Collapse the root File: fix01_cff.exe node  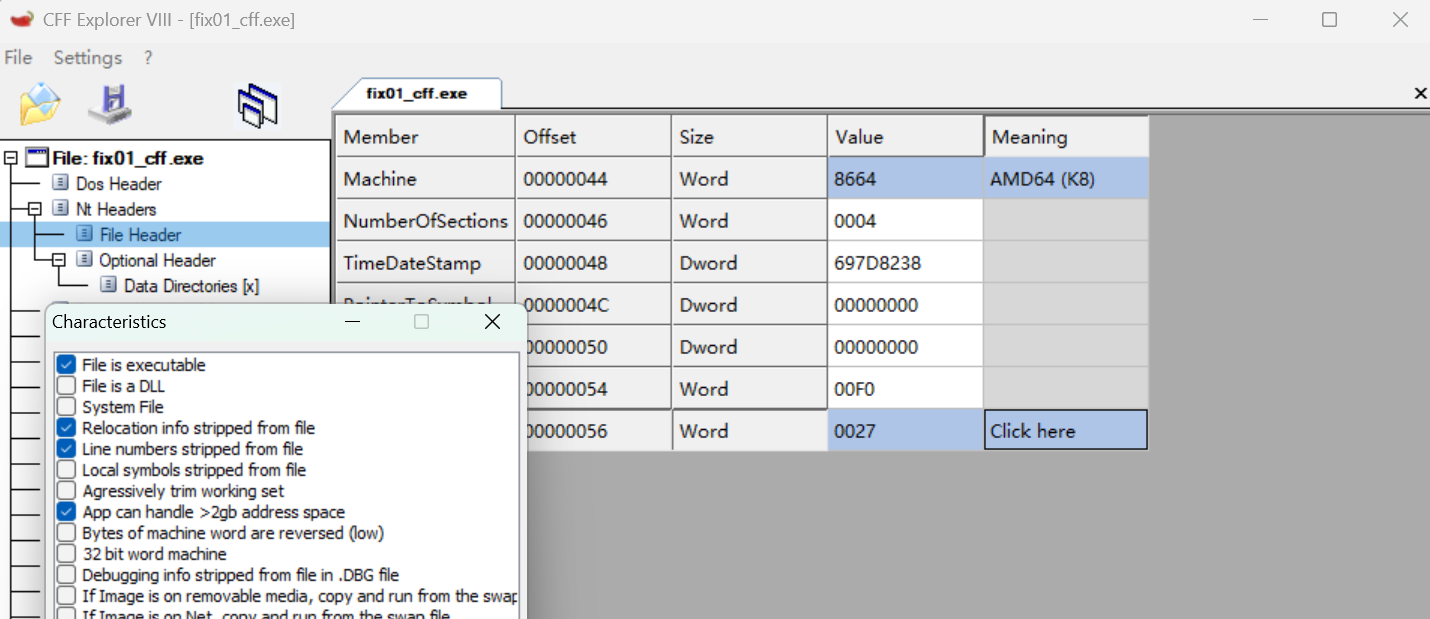tap(10, 158)
